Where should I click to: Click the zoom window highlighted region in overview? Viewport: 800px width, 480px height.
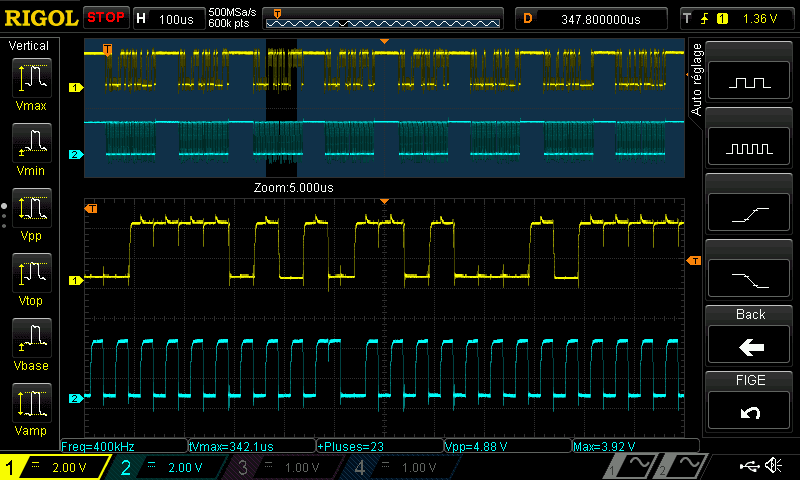(281, 108)
